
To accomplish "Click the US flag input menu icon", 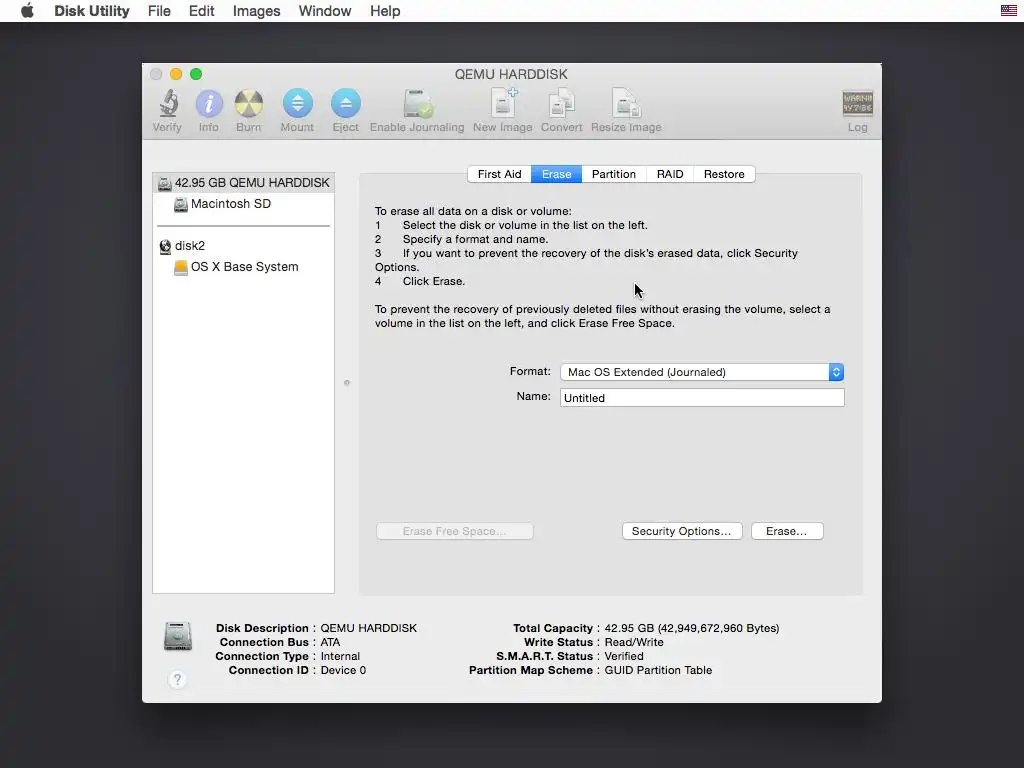I will (x=1008, y=10).
